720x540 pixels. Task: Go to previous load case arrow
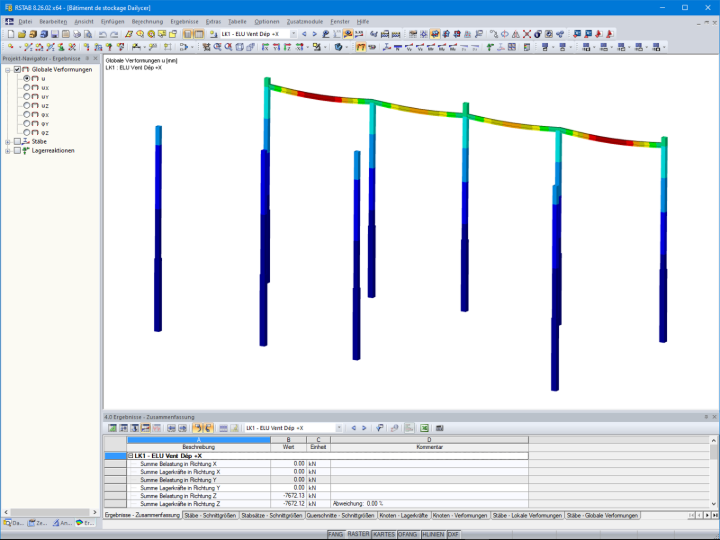coord(304,34)
